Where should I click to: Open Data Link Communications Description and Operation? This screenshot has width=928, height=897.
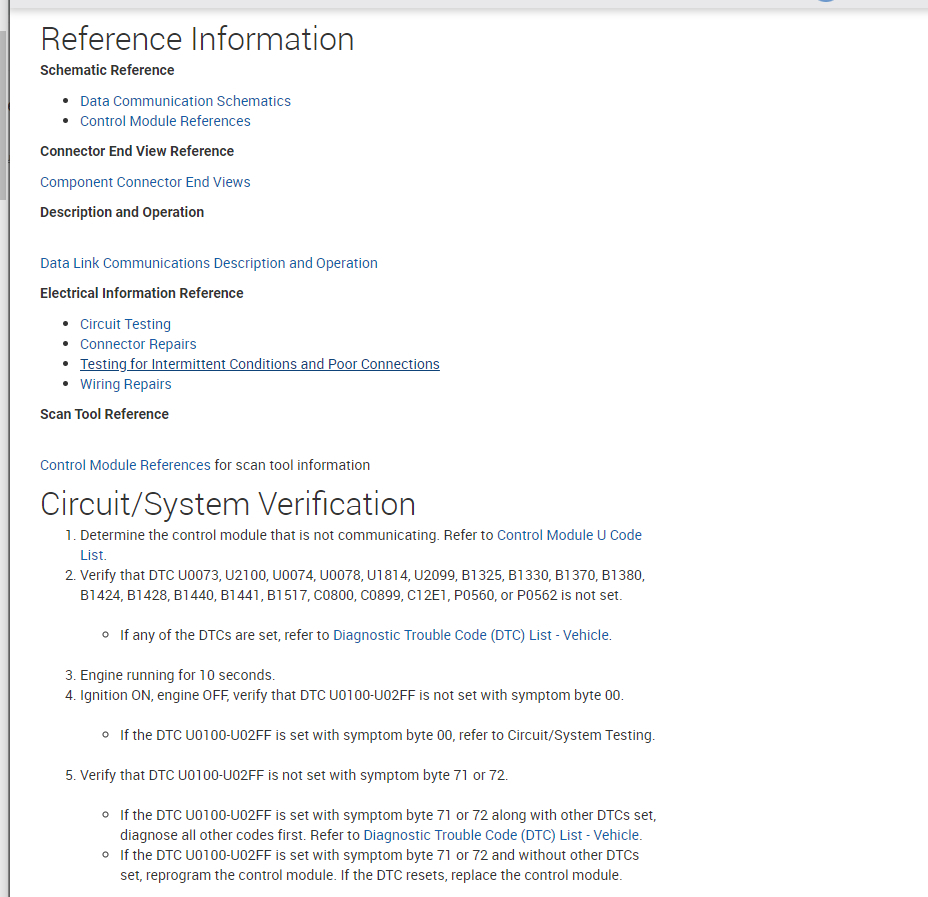click(209, 263)
